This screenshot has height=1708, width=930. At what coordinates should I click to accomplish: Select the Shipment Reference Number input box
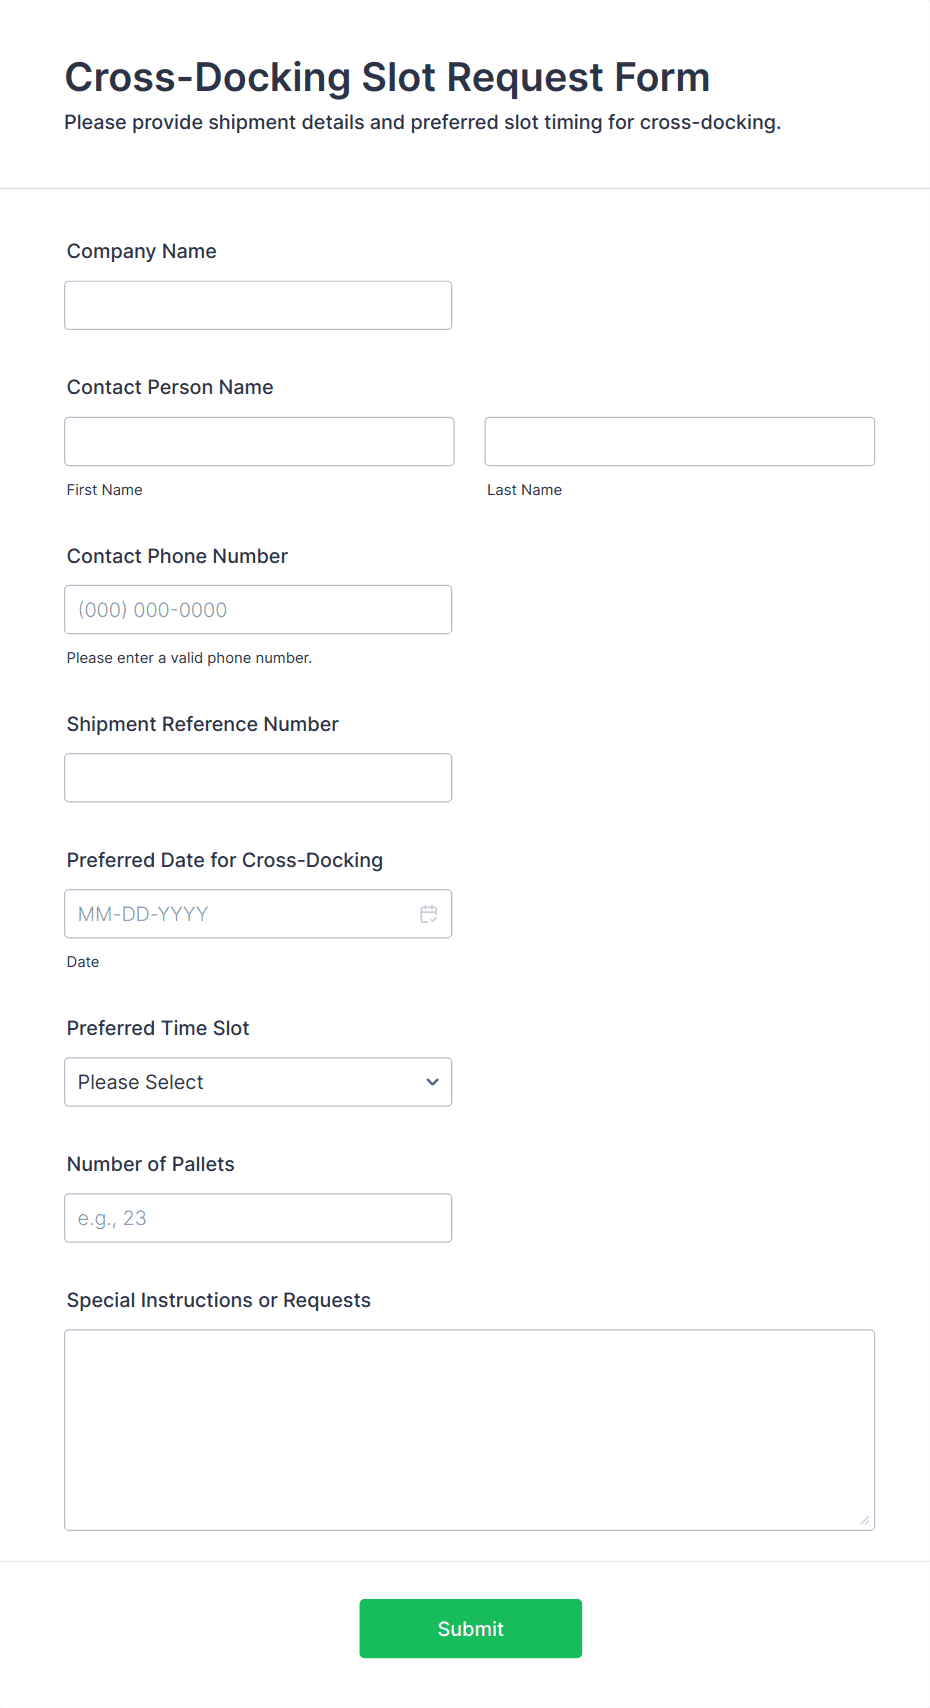pos(258,777)
